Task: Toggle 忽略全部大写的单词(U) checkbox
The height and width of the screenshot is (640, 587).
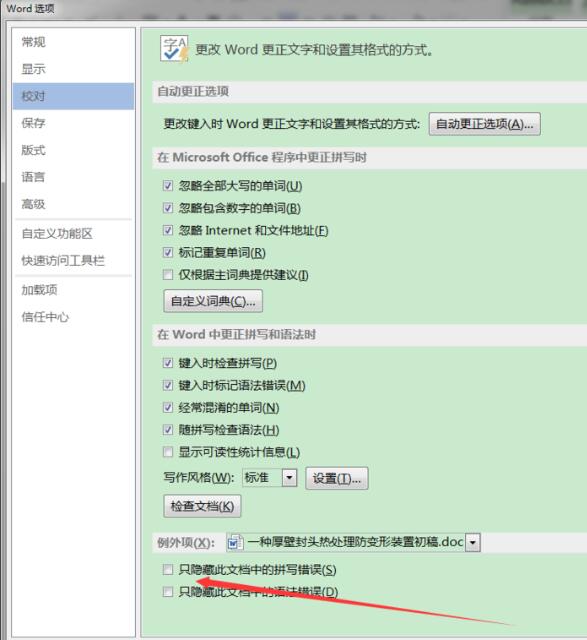Action: (x=168, y=186)
